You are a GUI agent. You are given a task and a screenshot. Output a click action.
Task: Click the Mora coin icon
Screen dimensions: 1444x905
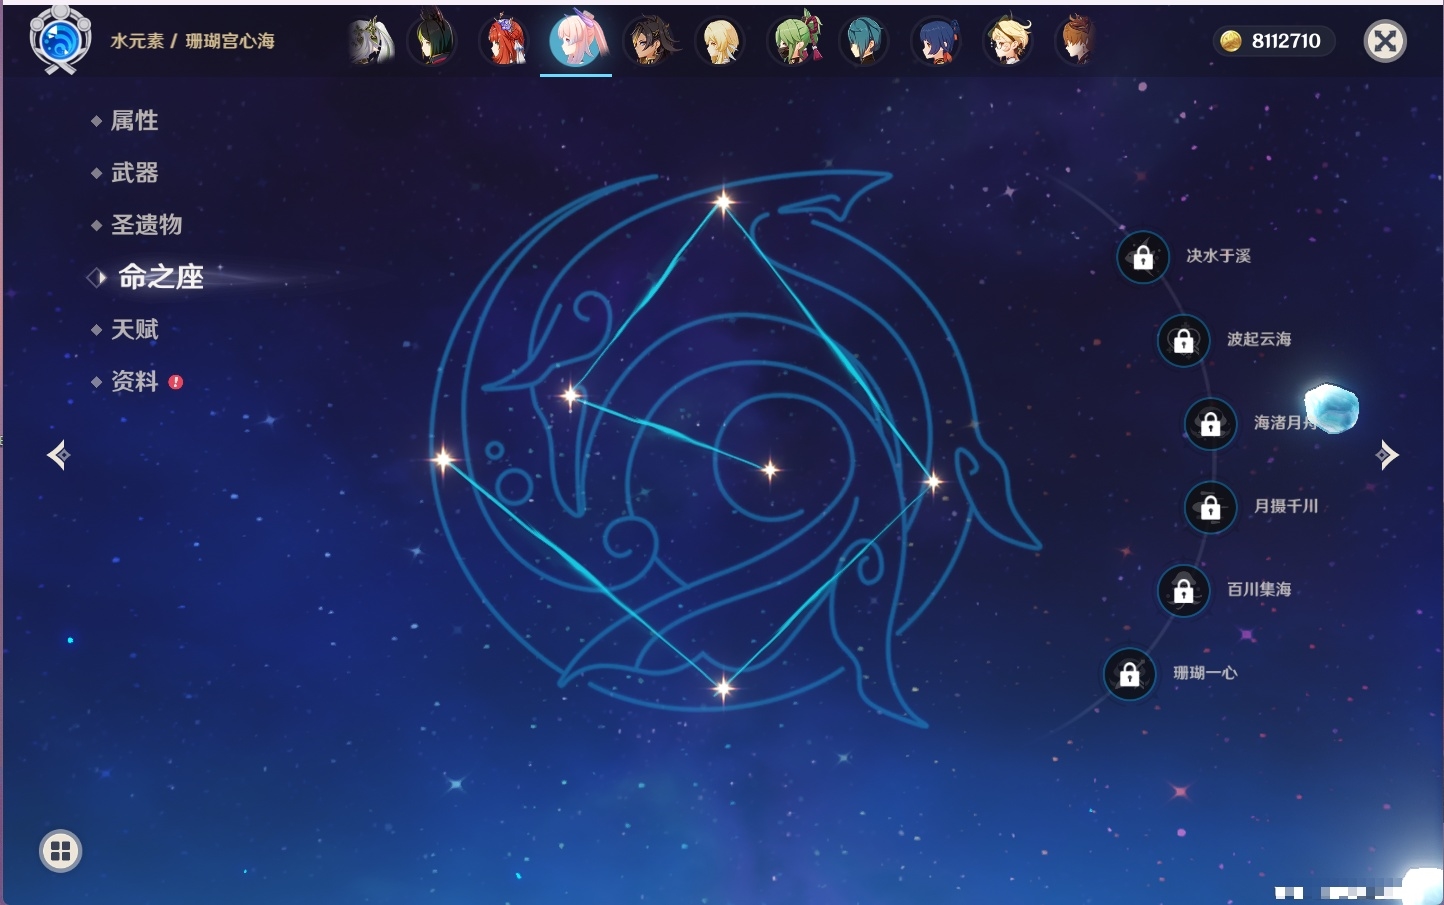pyautogui.click(x=1231, y=41)
